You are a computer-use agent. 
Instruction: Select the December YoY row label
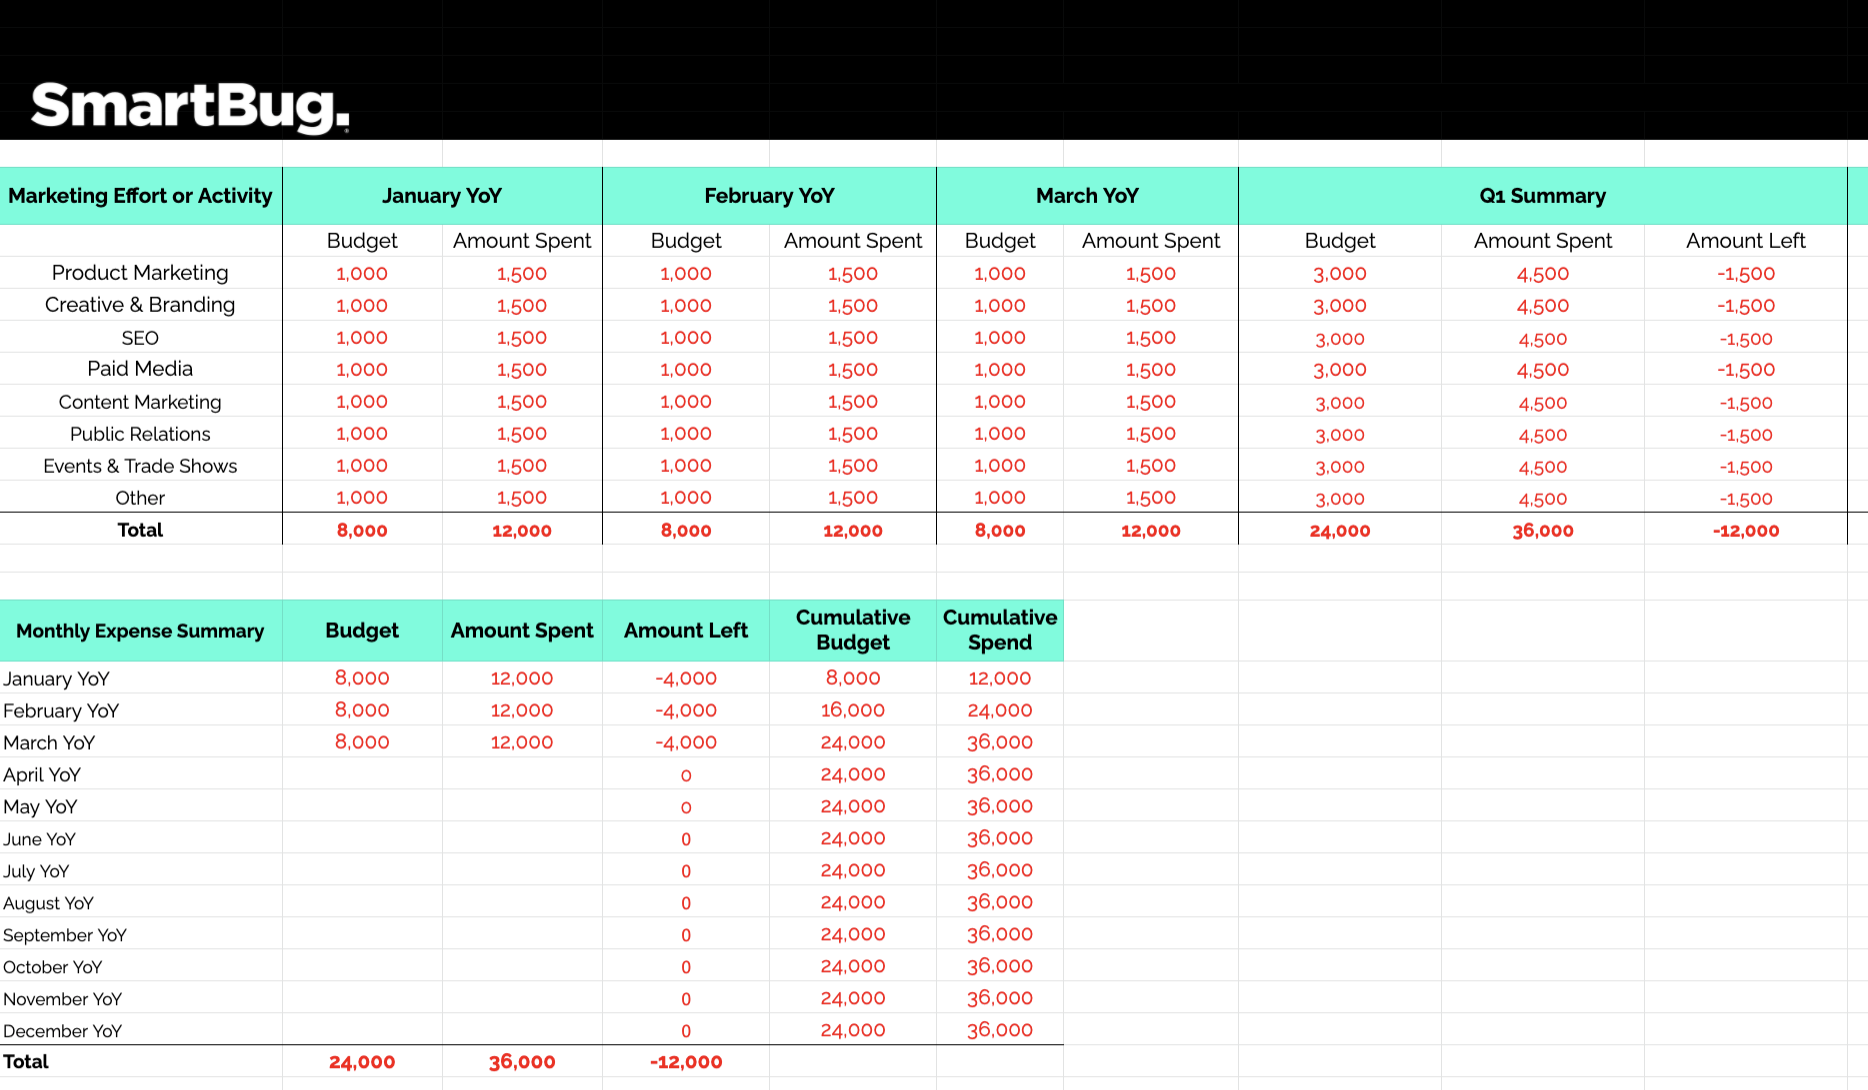click(63, 1030)
